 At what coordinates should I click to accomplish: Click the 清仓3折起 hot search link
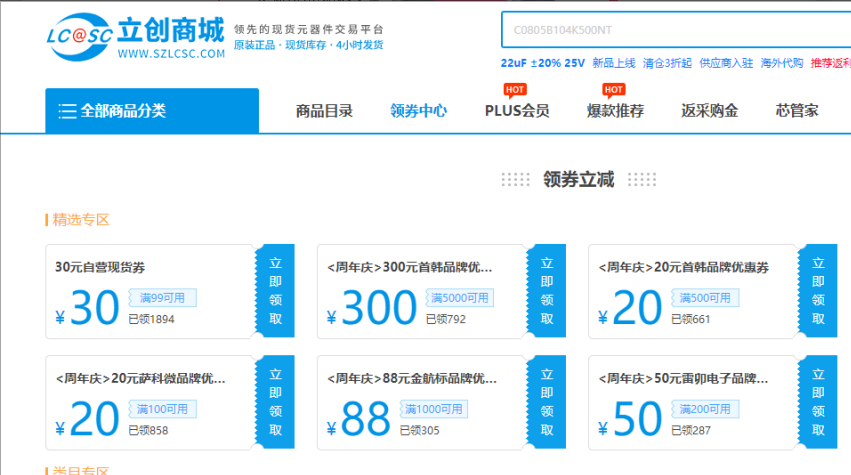coord(666,62)
